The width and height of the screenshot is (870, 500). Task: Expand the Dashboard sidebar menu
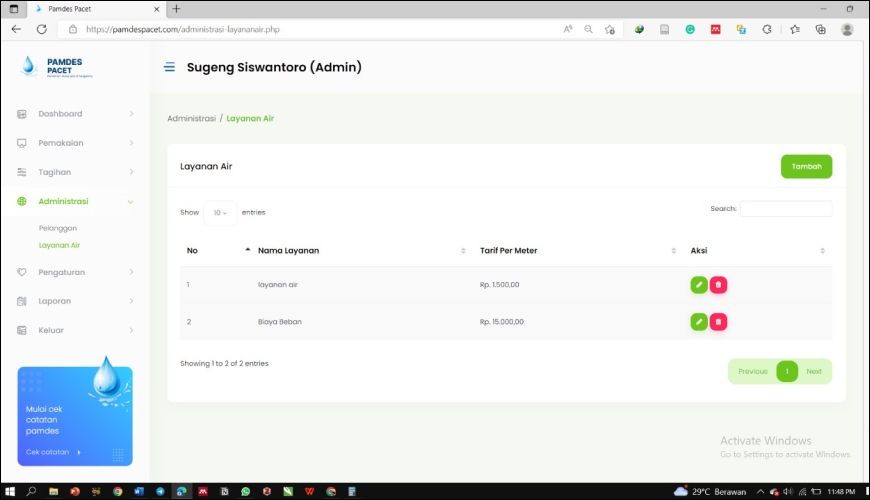[76, 114]
